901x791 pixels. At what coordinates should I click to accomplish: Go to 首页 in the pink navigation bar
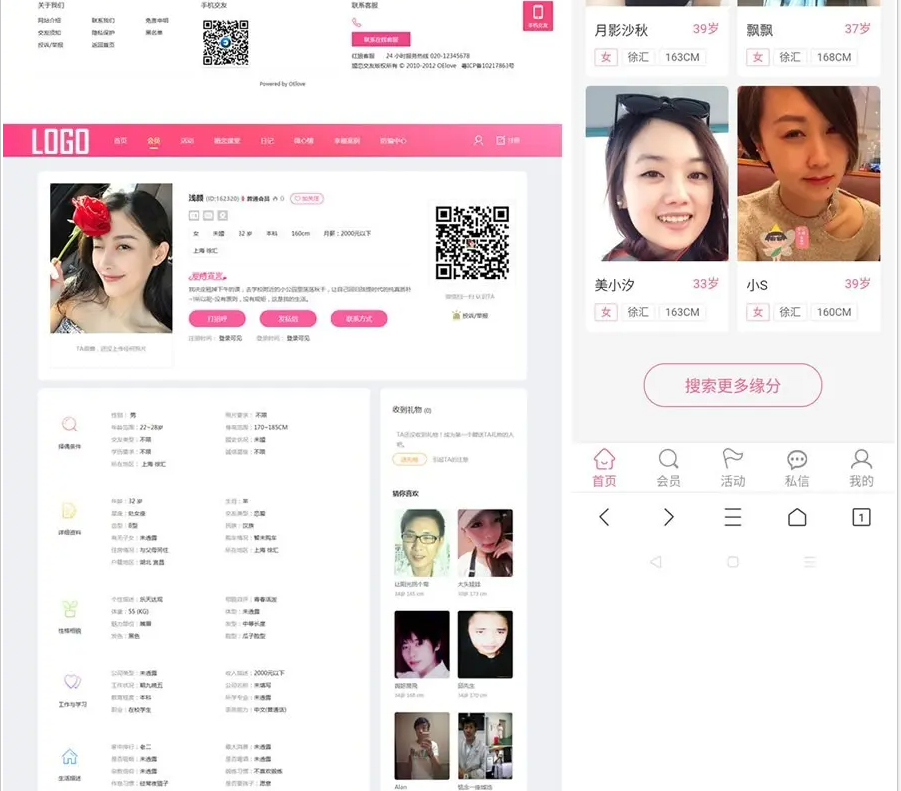click(x=120, y=141)
